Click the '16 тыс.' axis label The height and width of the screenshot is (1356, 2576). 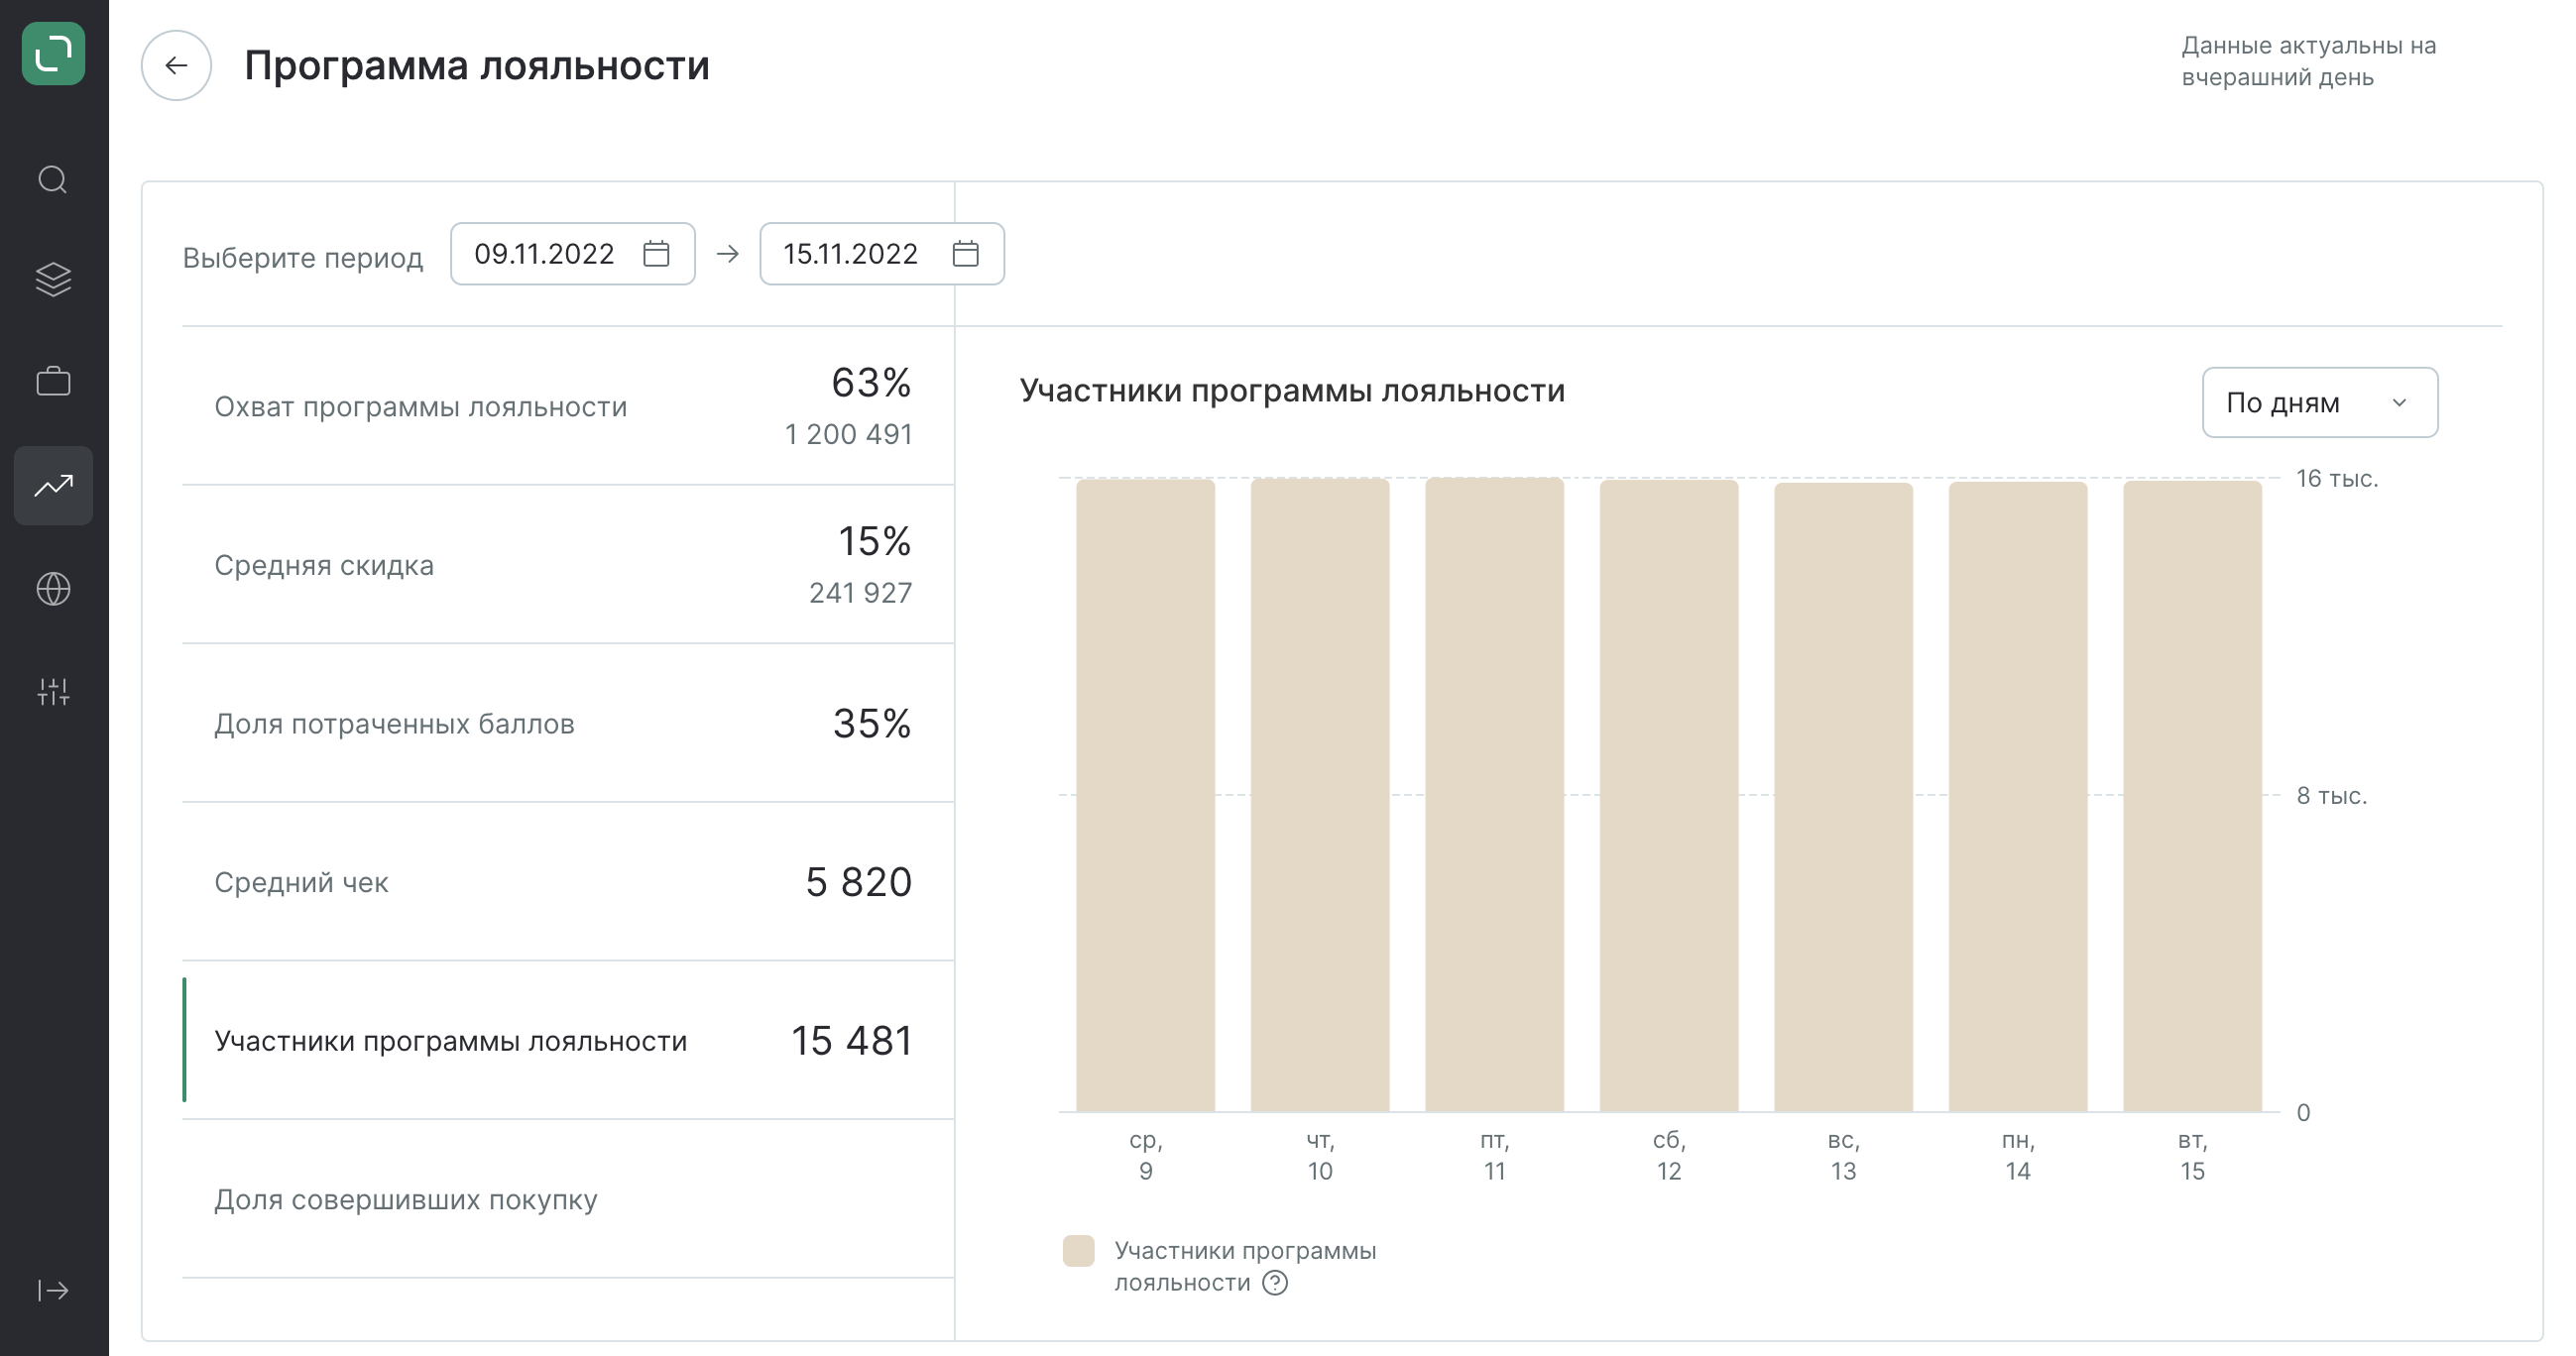coord(2337,478)
